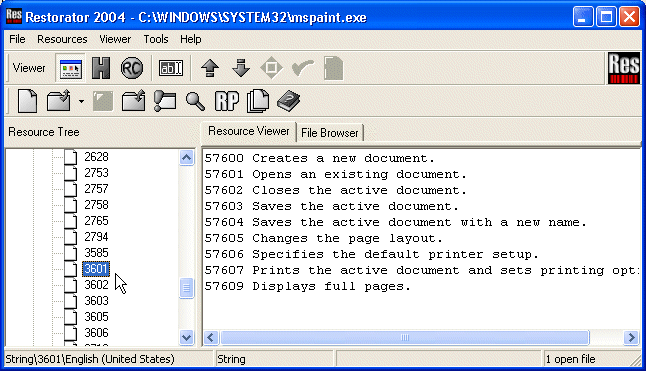Click the left arrow of horizontal scrollbar
646x371 pixels.
211,338
